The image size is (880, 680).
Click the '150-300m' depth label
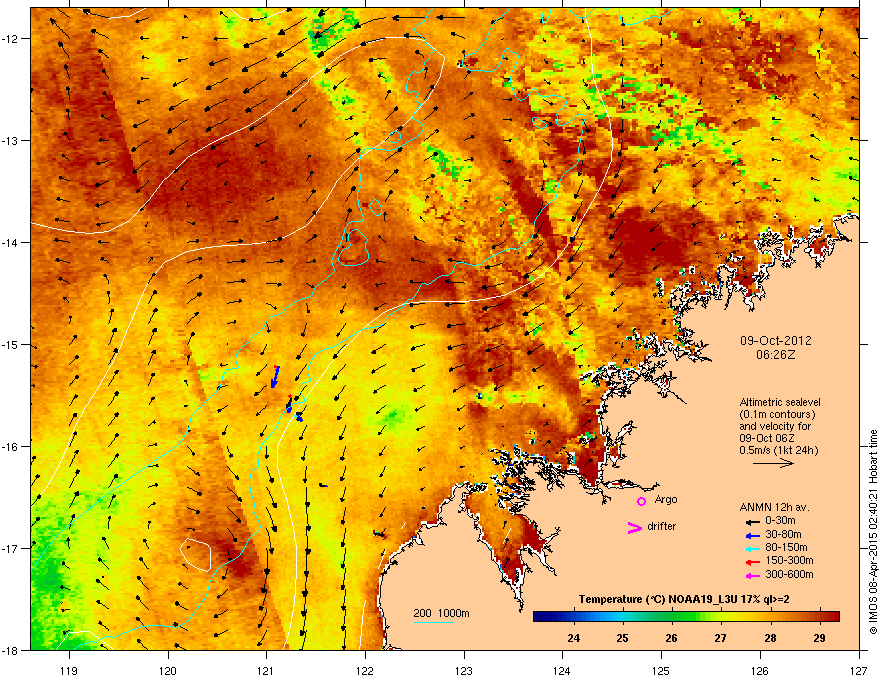coord(790,560)
